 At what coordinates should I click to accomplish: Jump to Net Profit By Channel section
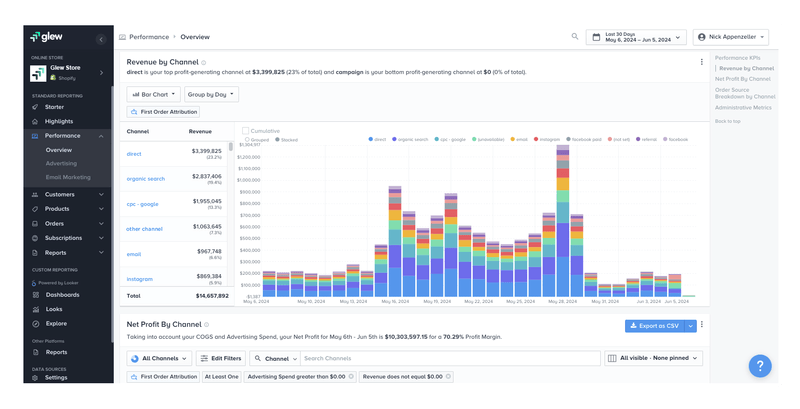tap(743, 79)
